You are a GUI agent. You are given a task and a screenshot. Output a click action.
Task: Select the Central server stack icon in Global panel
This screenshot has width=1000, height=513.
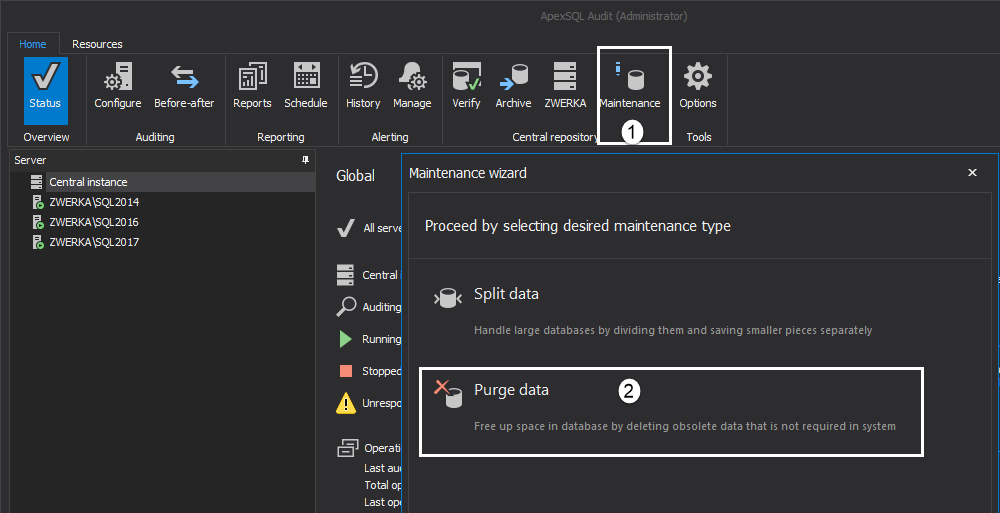(345, 275)
